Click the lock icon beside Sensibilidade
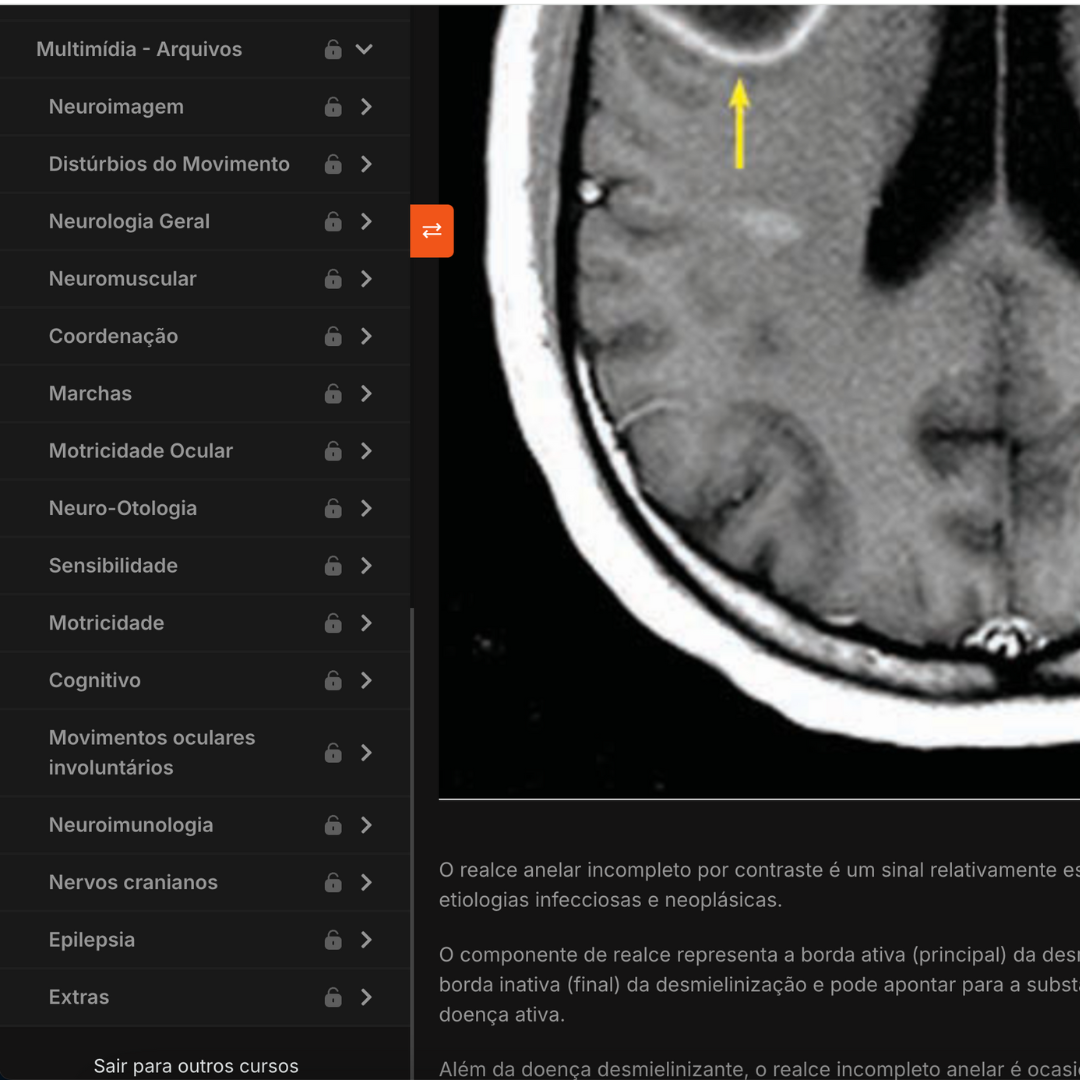This screenshot has width=1080, height=1080. [333, 565]
